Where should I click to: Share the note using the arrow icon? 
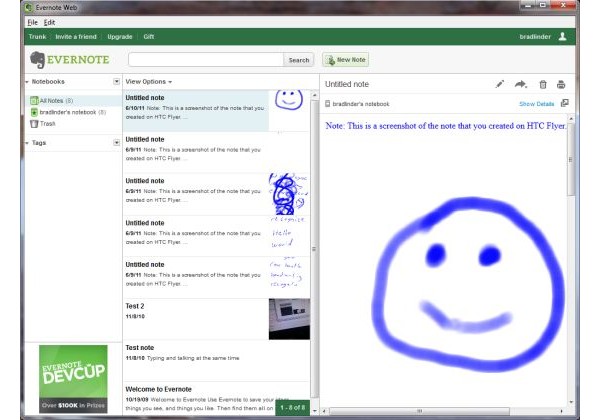click(520, 84)
